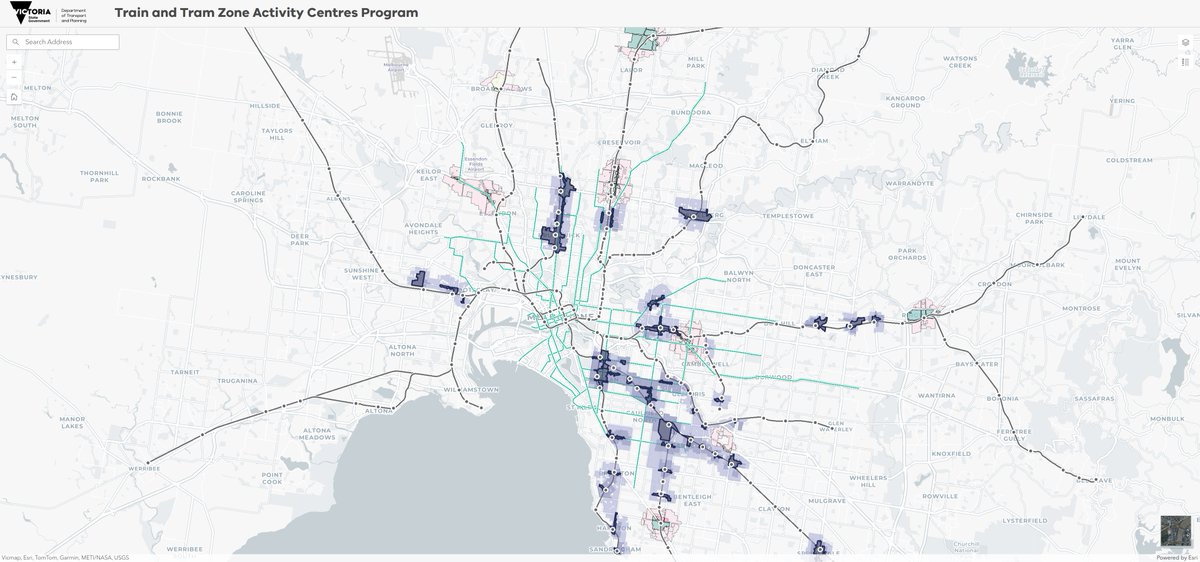1200x562 pixels.
Task: Open the map layers list
Action: point(1186,43)
